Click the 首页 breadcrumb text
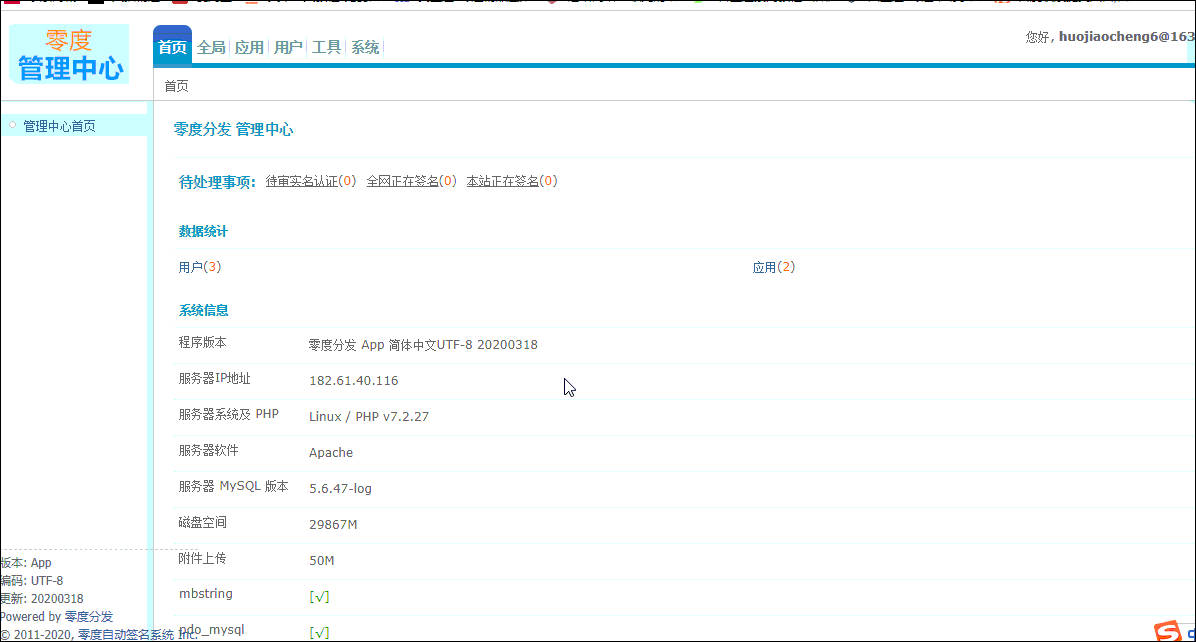Screen dimensions: 1196x642 176,85
